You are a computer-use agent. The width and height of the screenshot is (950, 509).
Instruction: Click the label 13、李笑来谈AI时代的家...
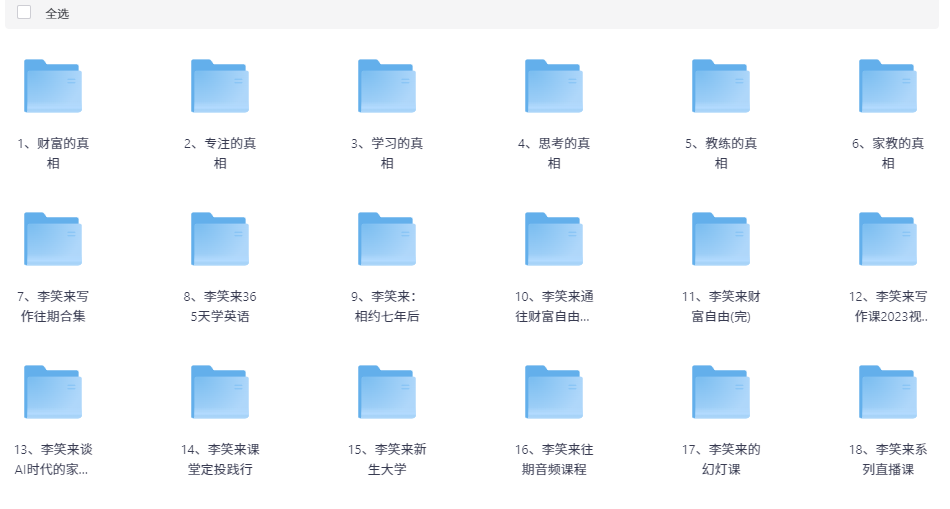point(53,459)
